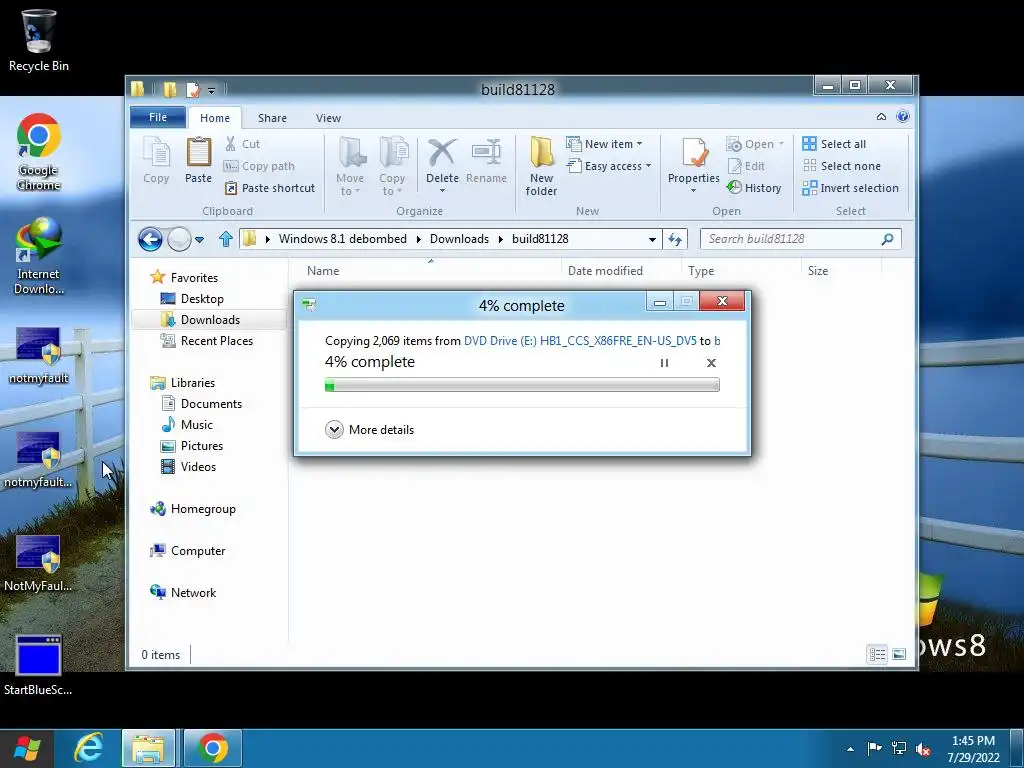Open Music library
This screenshot has width=1024, height=768.
point(197,424)
